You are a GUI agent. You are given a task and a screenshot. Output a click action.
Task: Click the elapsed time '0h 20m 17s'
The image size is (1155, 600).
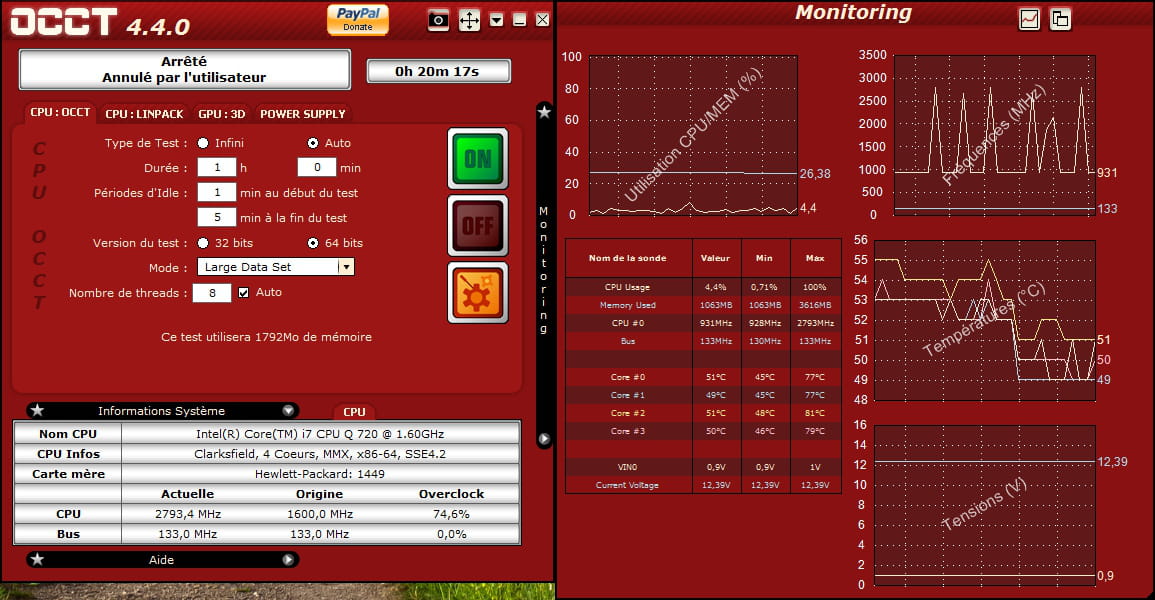coord(438,71)
